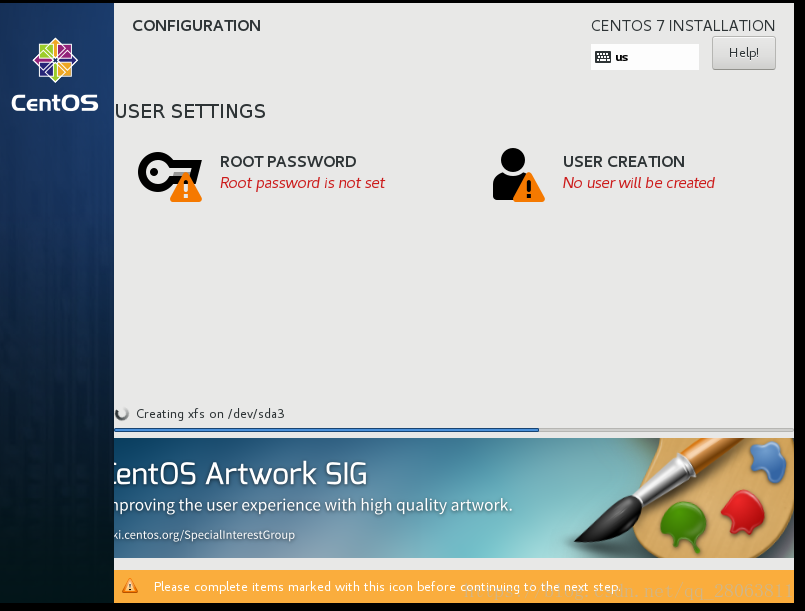The height and width of the screenshot is (611, 805).
Task: Click the CentOS Artwork SIG banner title
Action: (x=241, y=473)
